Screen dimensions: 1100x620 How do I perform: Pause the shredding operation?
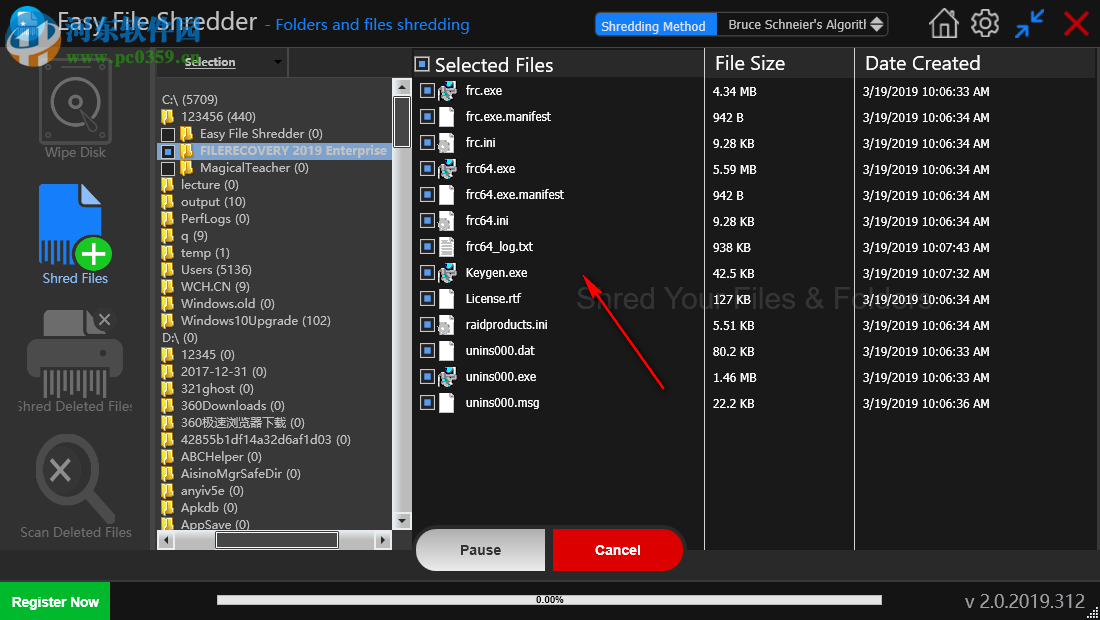click(x=481, y=549)
